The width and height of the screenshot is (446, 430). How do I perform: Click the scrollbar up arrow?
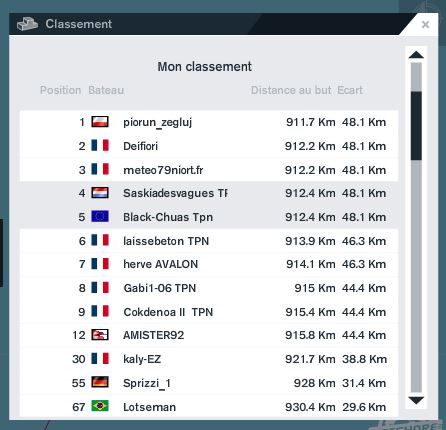[416, 55]
